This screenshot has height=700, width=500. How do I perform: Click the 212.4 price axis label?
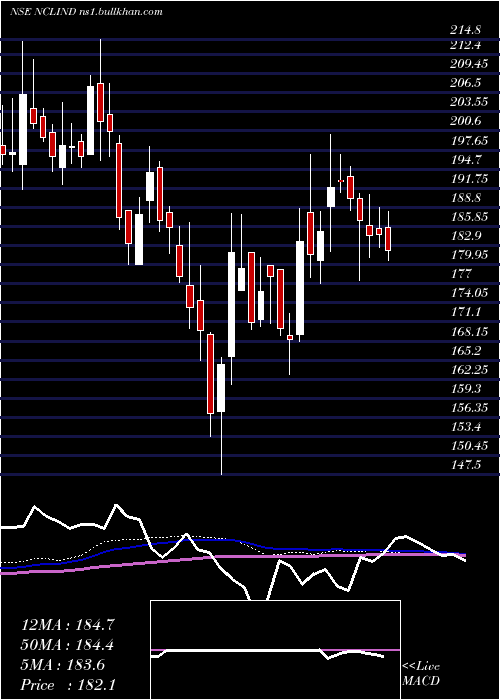[x=466, y=45]
